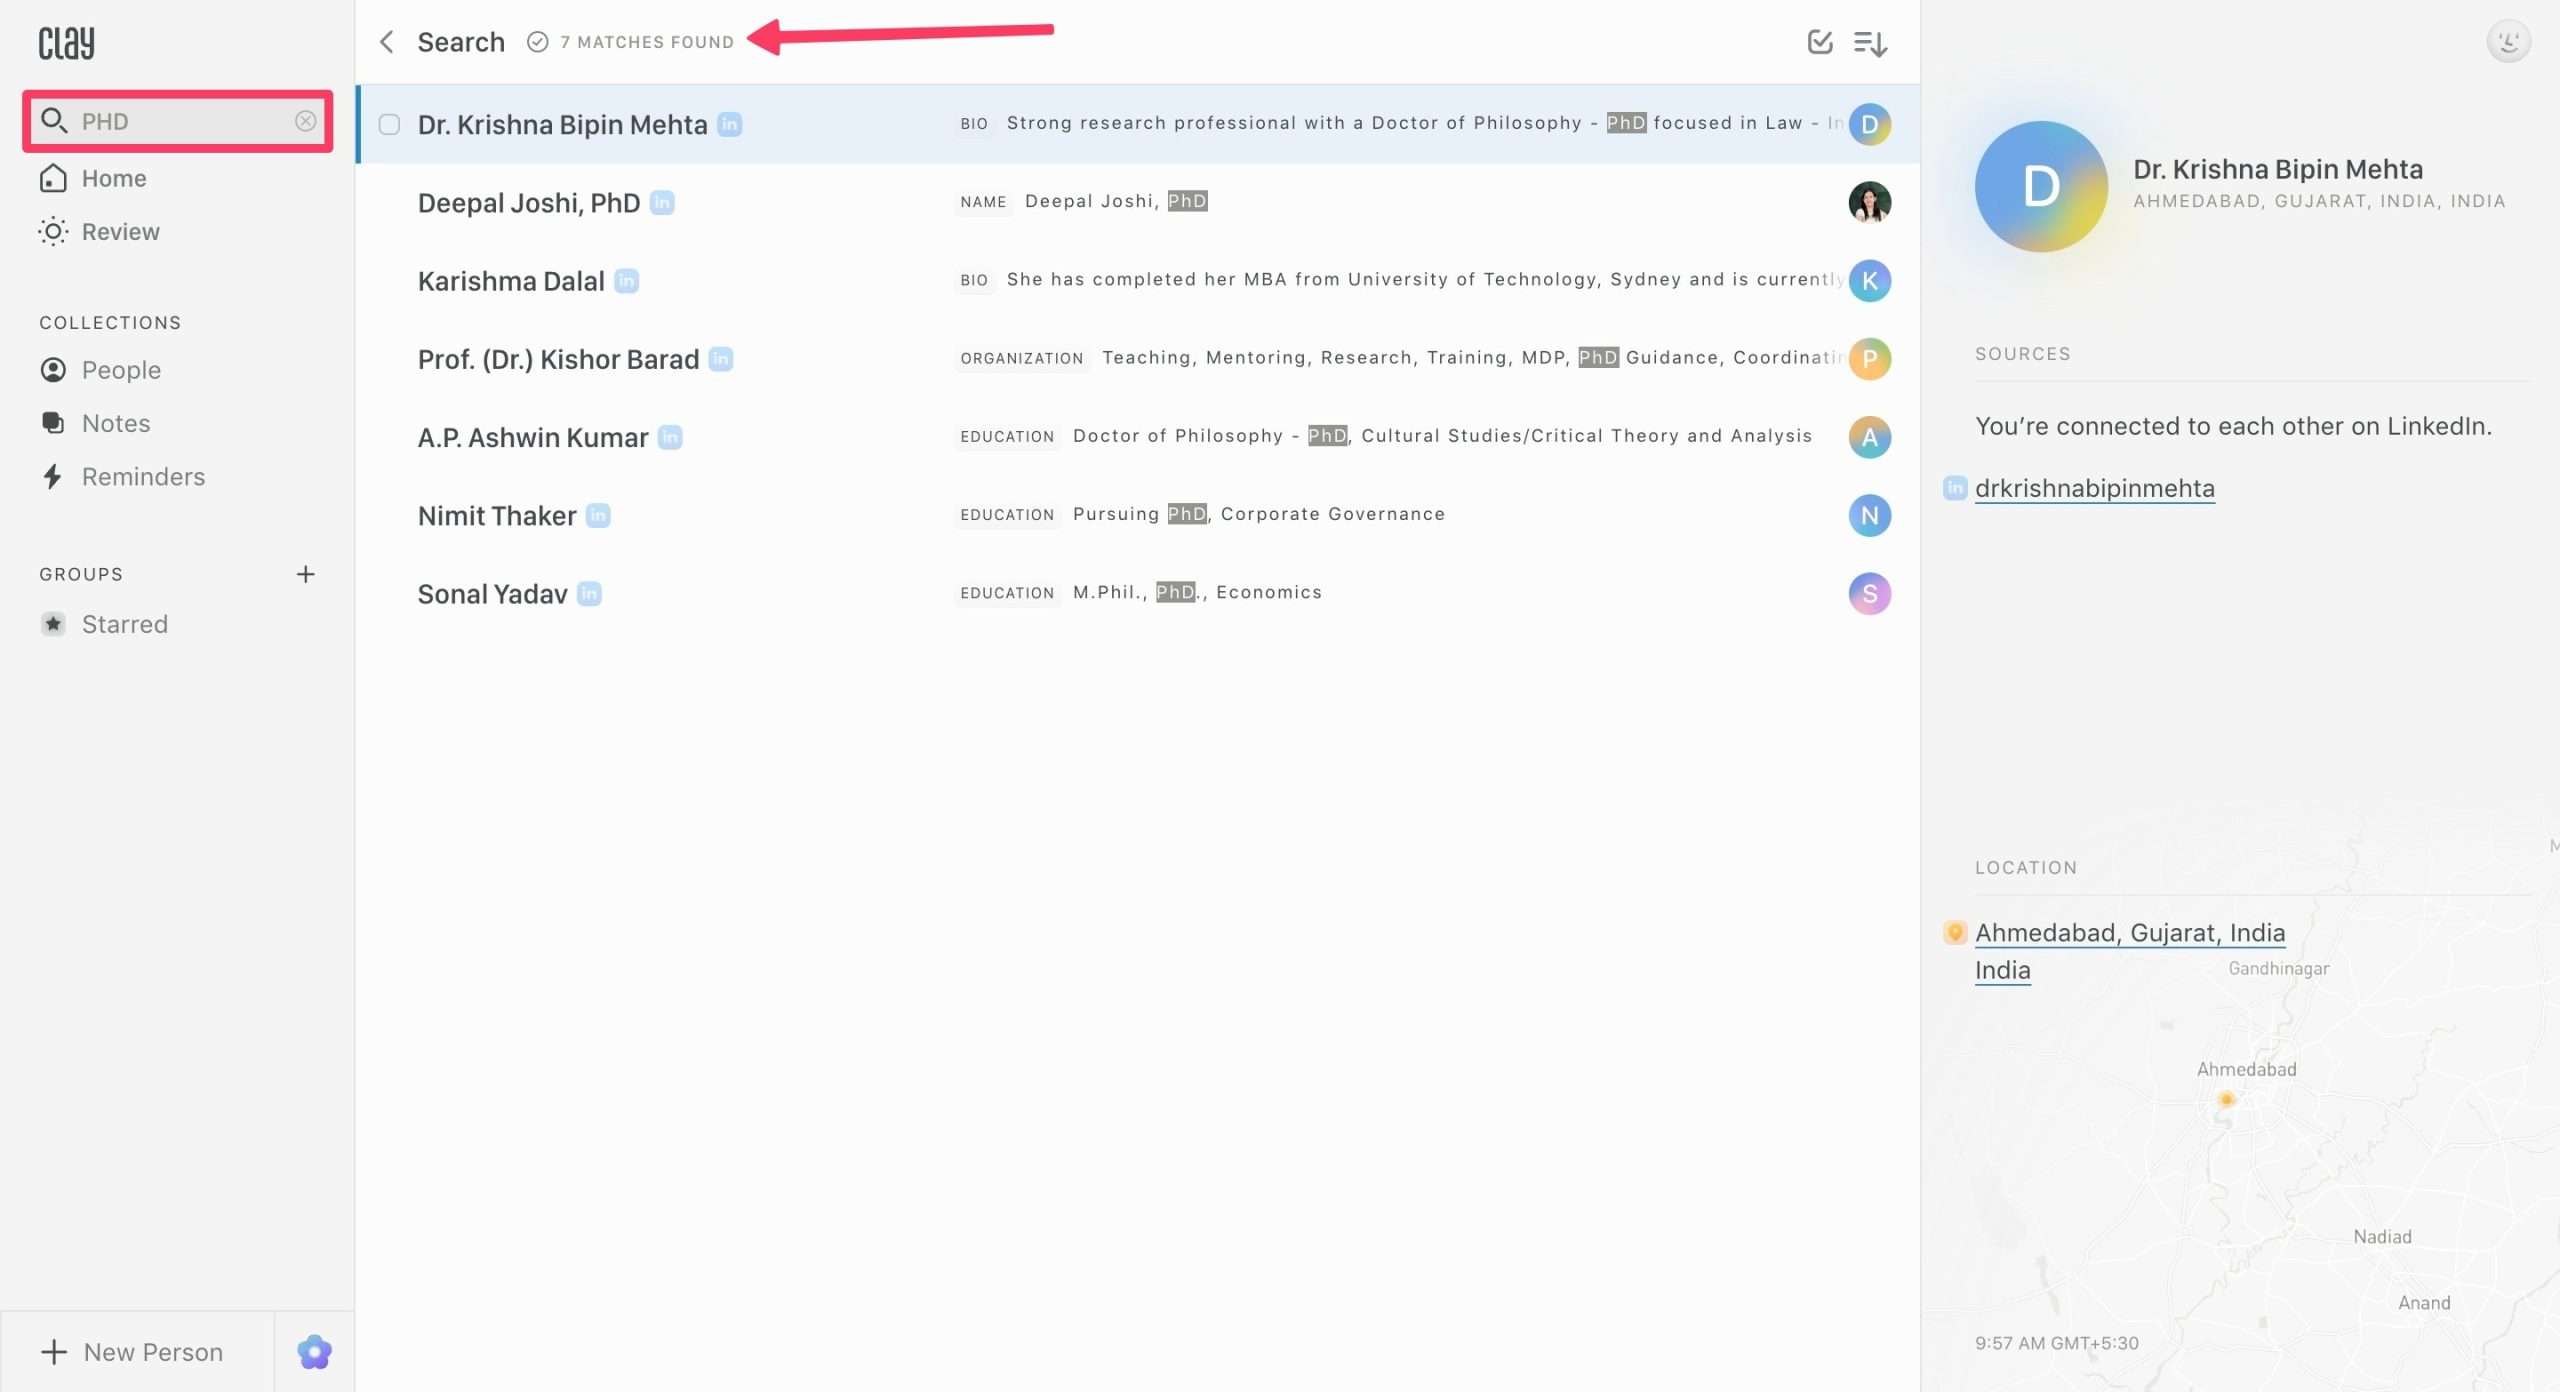
Task: Click the A avatar for Ashwin Kumar
Action: pos(1869,437)
